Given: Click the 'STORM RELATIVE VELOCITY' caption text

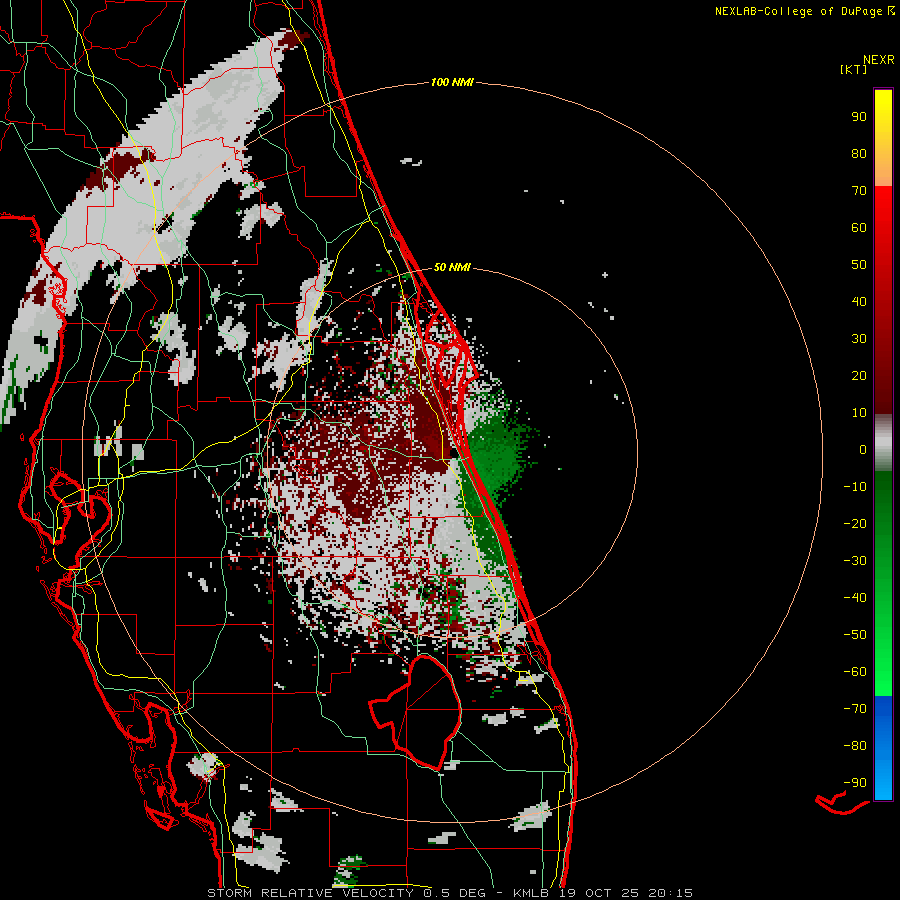Looking at the screenshot, I should [x=310, y=893].
